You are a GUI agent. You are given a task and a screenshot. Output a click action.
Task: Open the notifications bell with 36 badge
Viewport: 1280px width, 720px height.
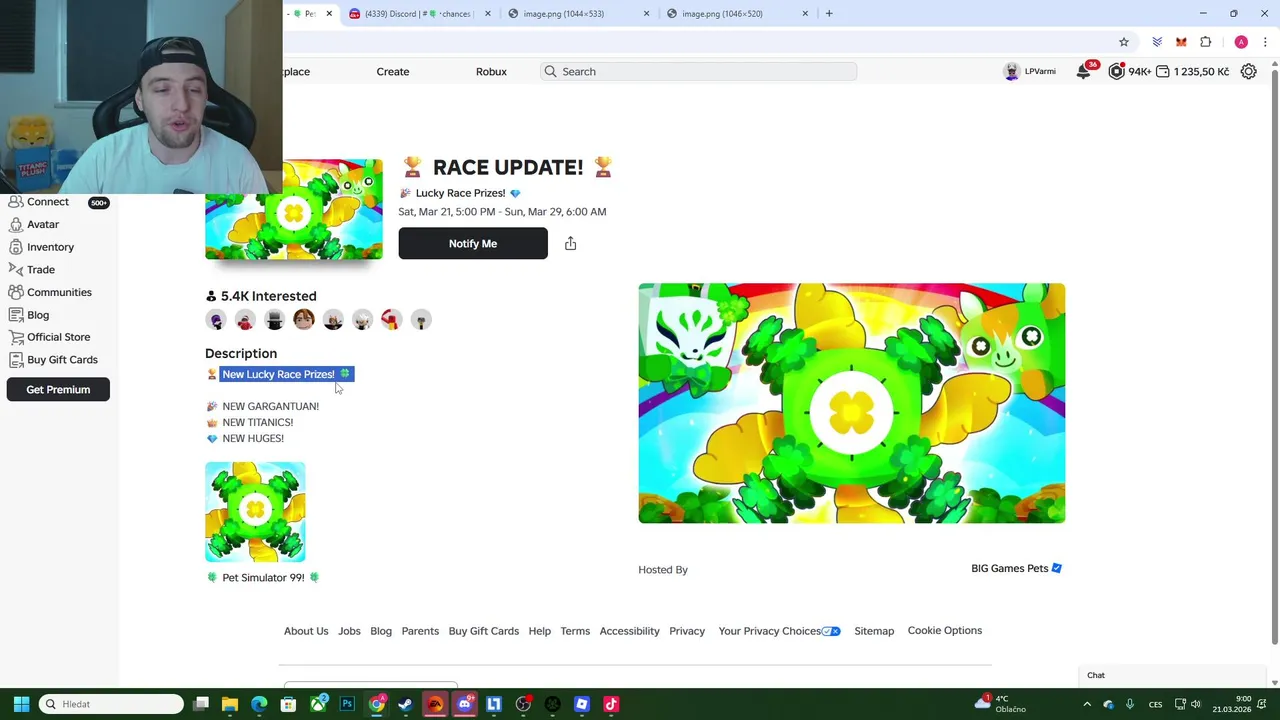(1084, 71)
